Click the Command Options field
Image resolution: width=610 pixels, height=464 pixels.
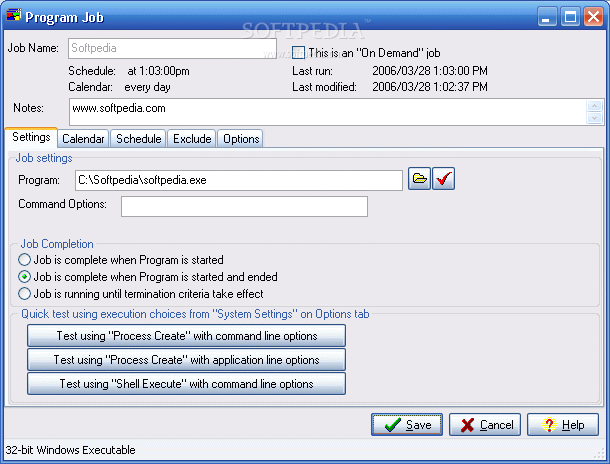tap(244, 206)
